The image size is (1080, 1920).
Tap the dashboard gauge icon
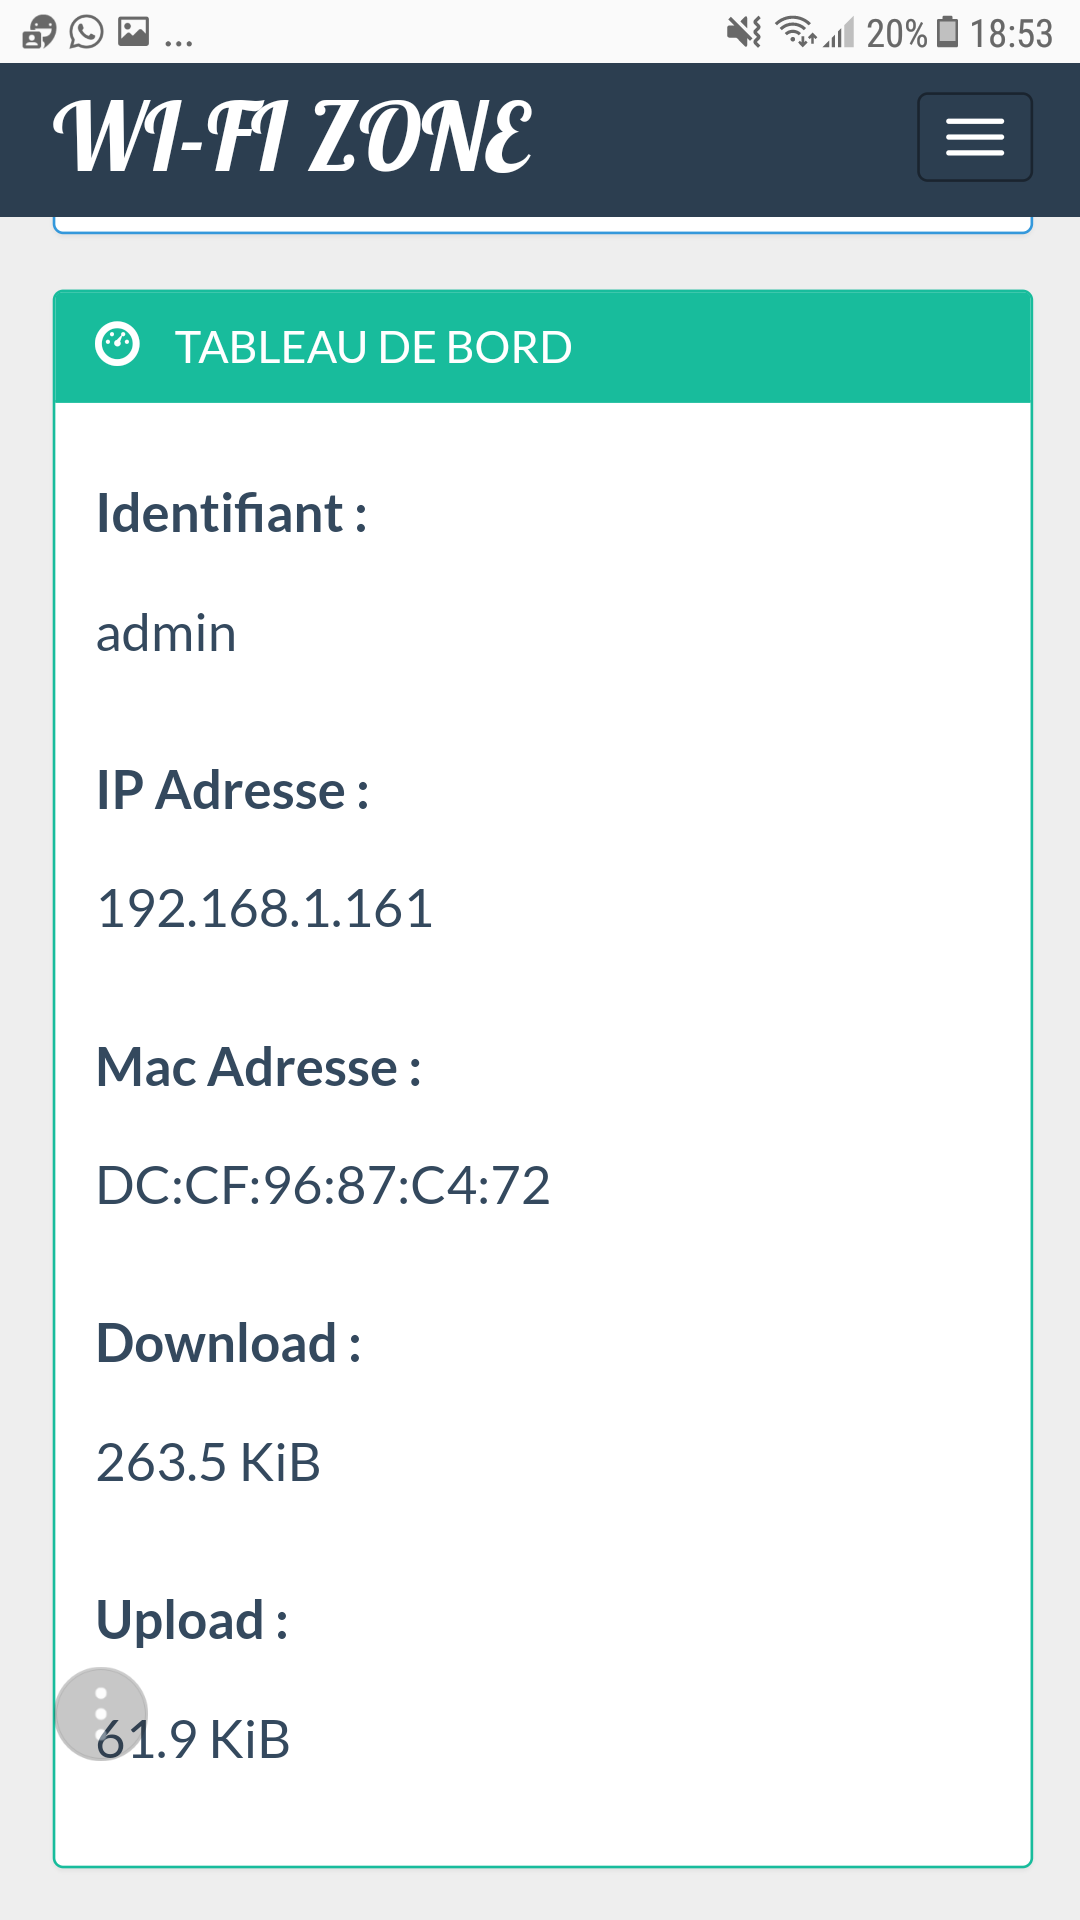click(x=117, y=345)
